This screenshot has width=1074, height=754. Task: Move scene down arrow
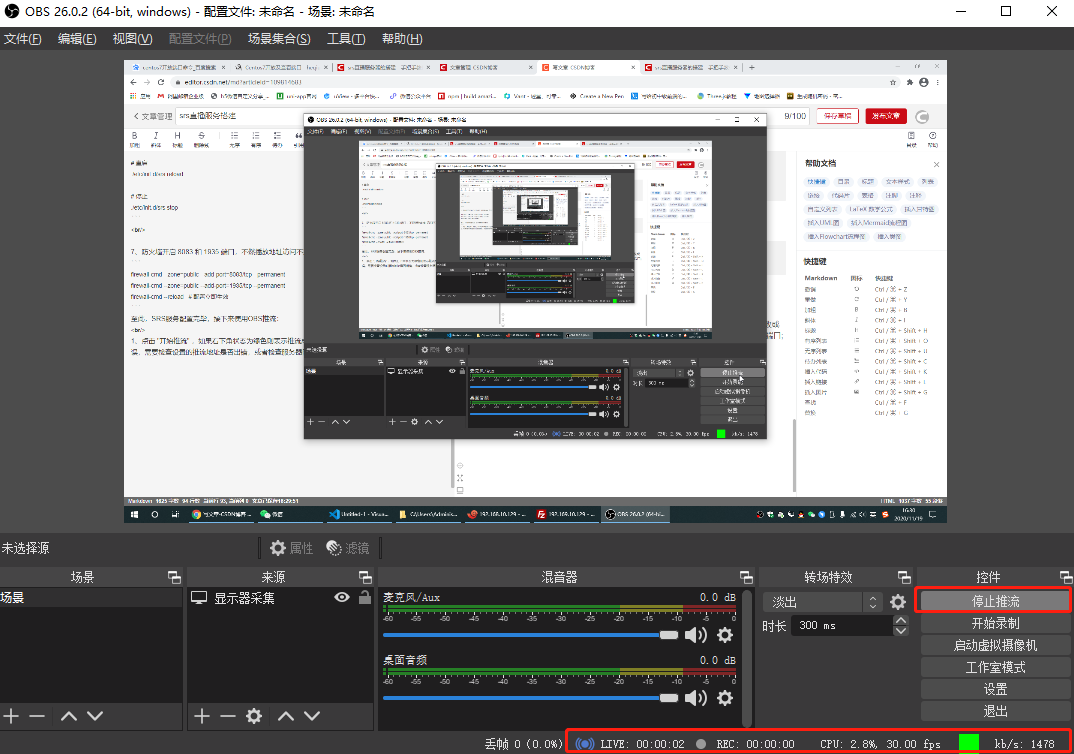coord(95,716)
